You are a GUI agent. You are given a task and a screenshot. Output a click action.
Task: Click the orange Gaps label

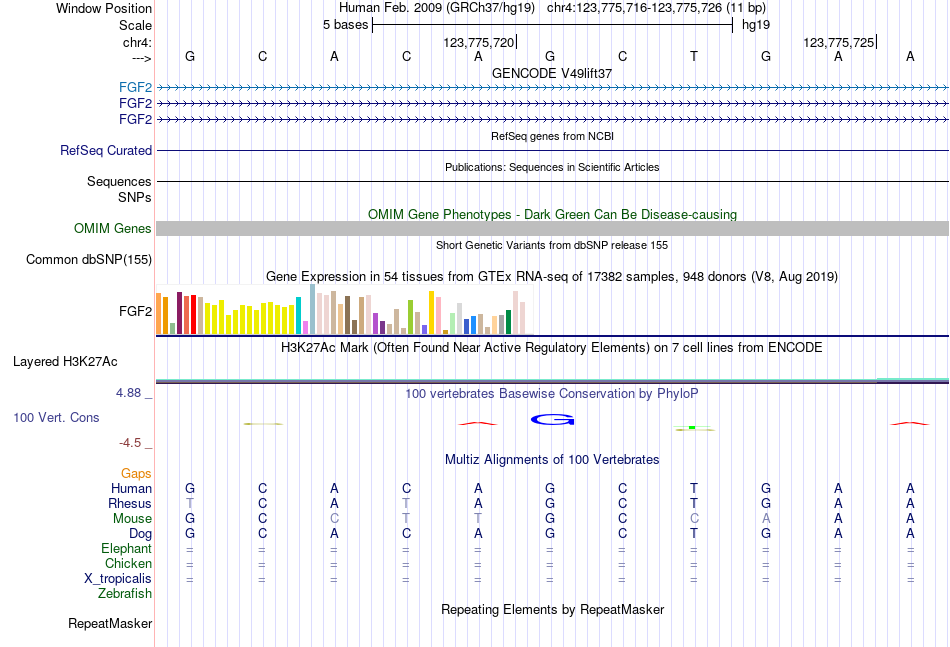(136, 474)
